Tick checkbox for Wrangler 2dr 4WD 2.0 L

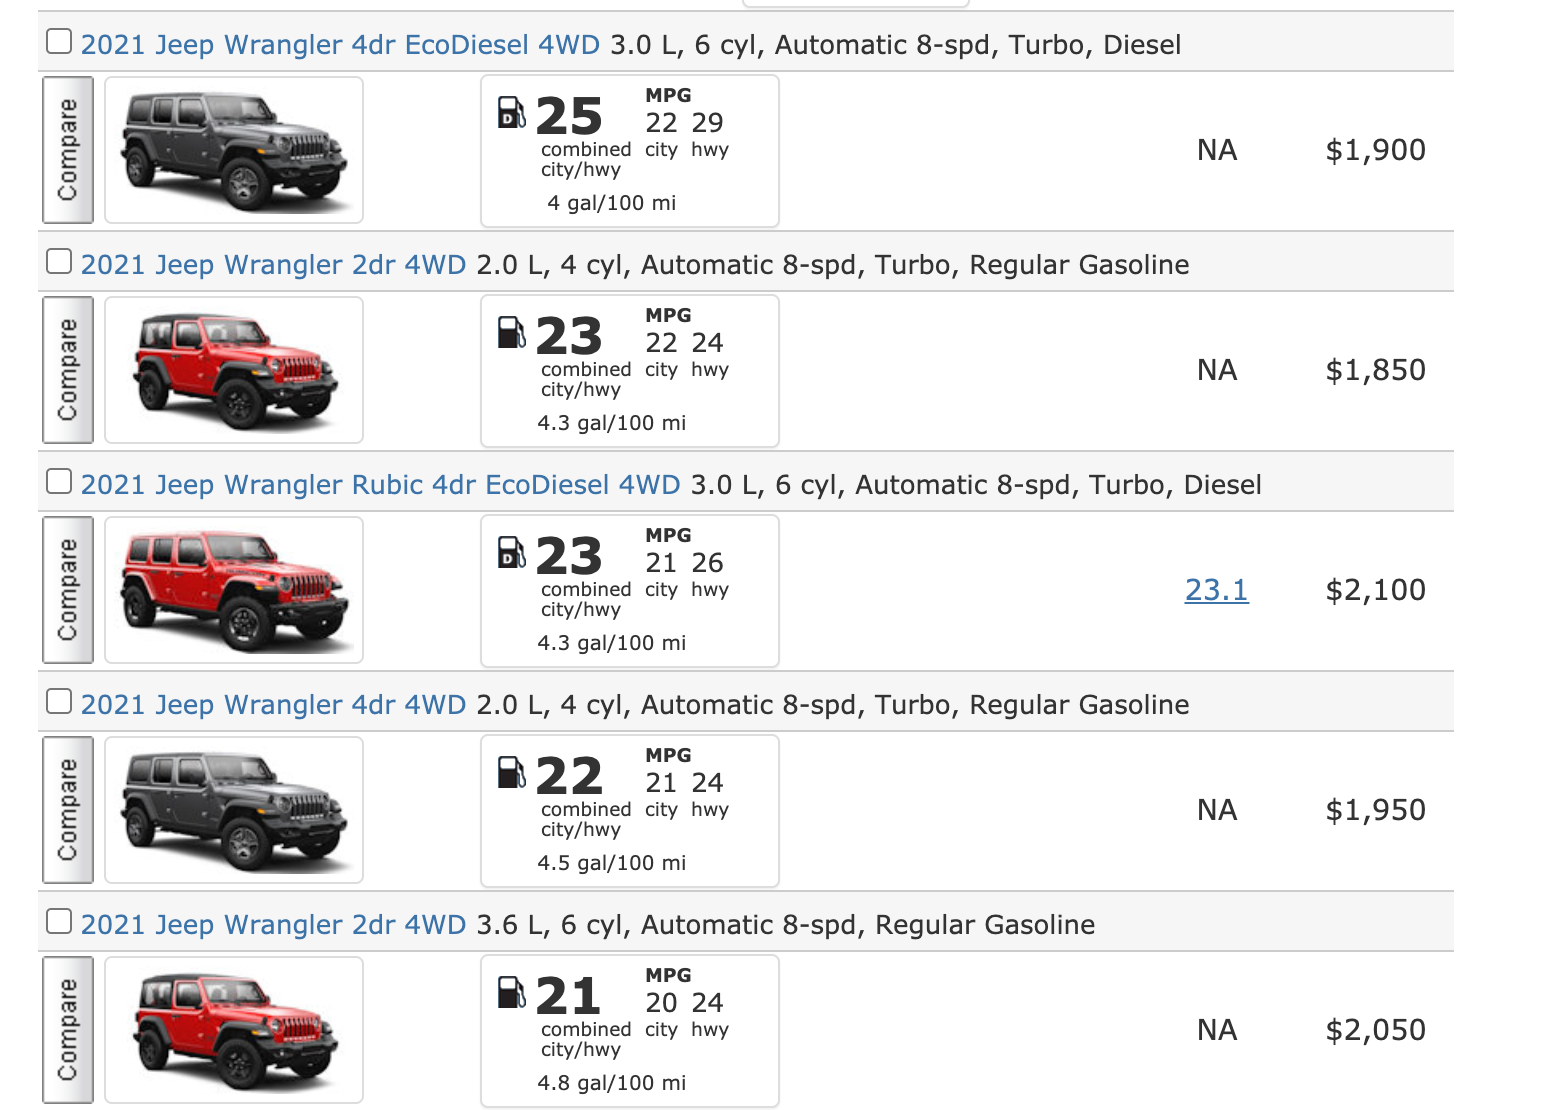coord(59,262)
